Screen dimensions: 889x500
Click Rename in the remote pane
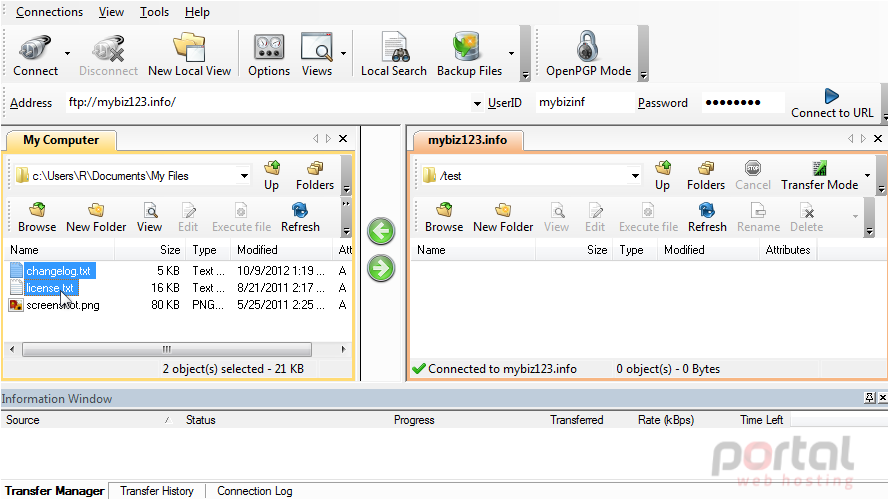point(759,218)
